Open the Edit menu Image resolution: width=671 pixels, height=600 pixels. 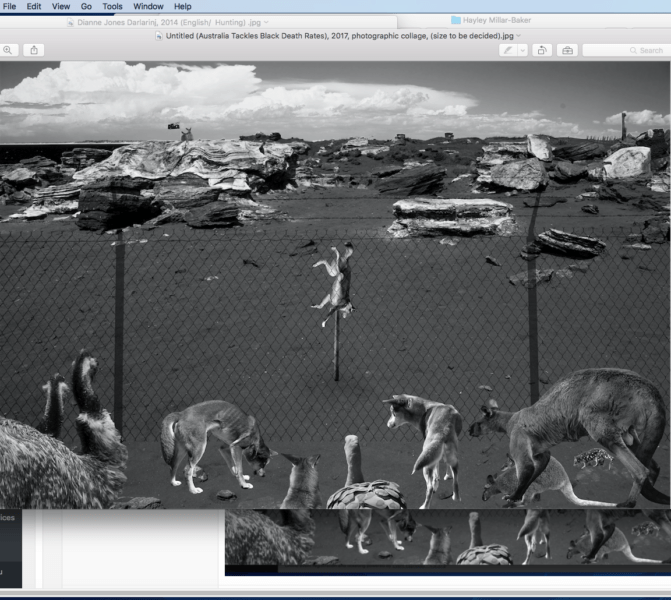tap(34, 6)
